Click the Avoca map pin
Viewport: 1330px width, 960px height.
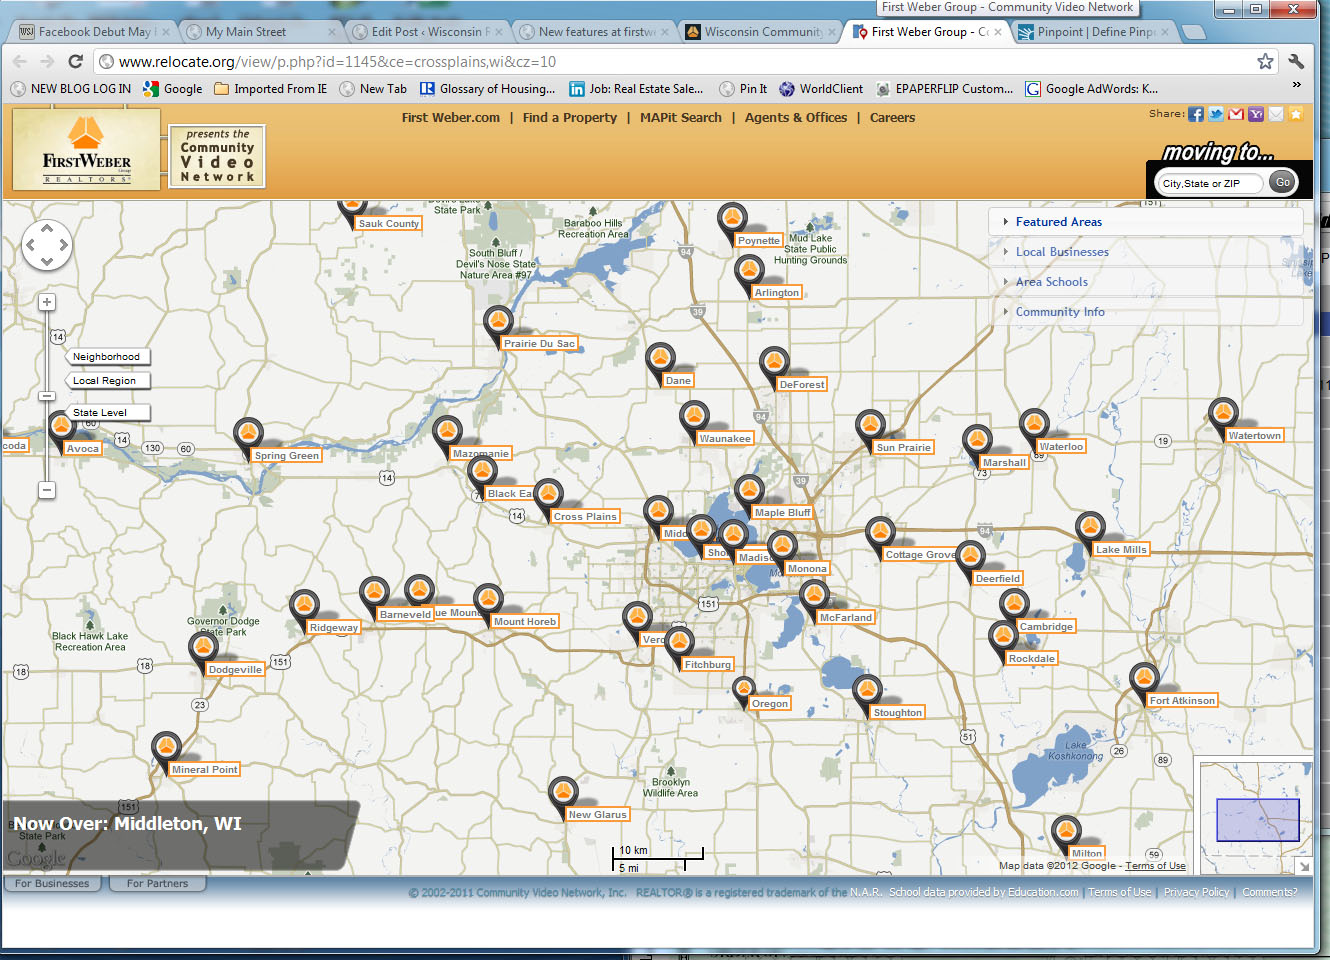61,430
